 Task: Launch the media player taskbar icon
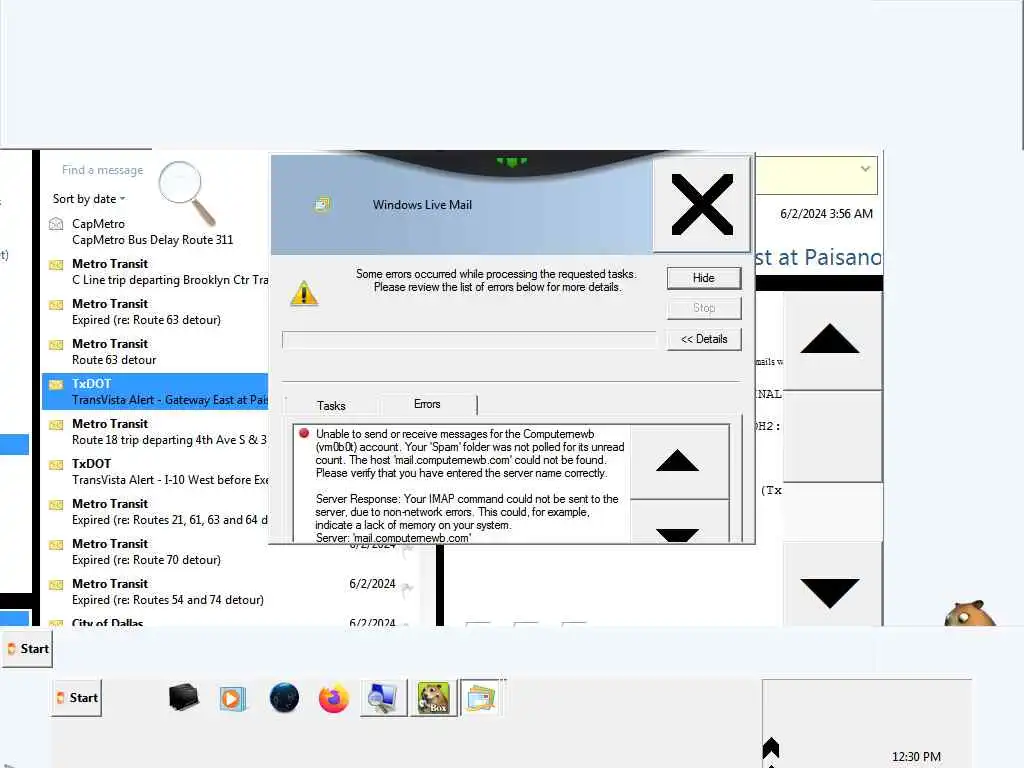(x=232, y=699)
